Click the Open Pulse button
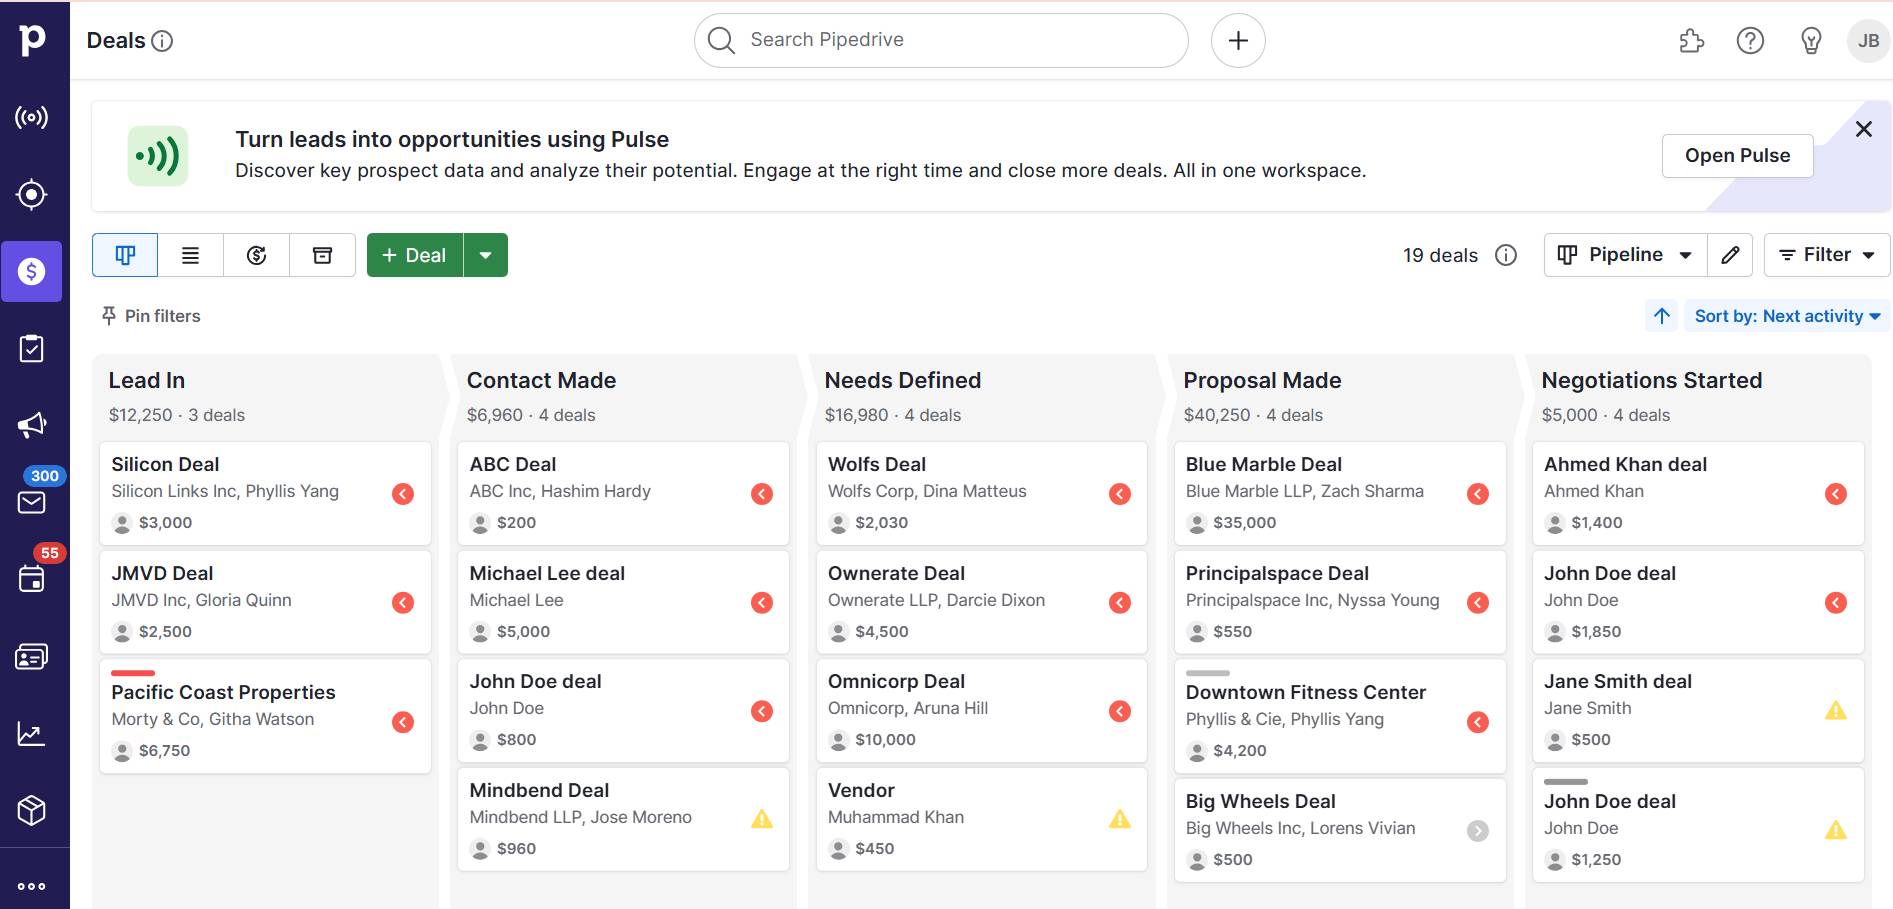1893x909 pixels. pyautogui.click(x=1737, y=155)
